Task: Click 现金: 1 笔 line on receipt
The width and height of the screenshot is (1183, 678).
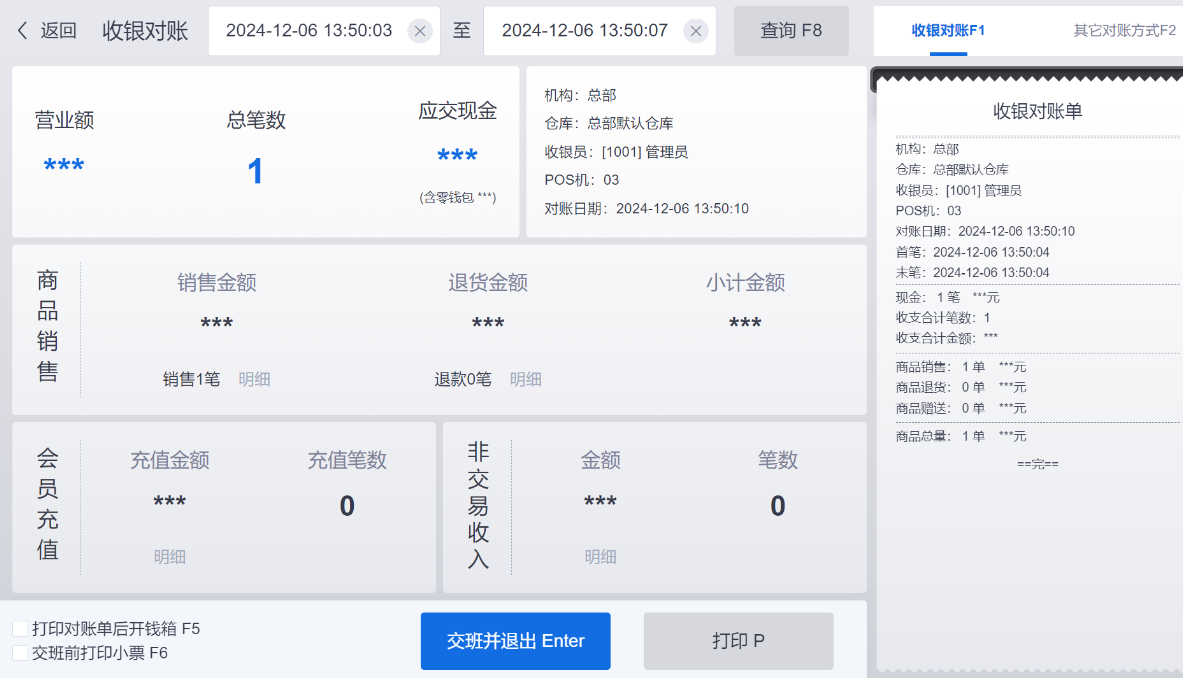Action: click(x=948, y=298)
